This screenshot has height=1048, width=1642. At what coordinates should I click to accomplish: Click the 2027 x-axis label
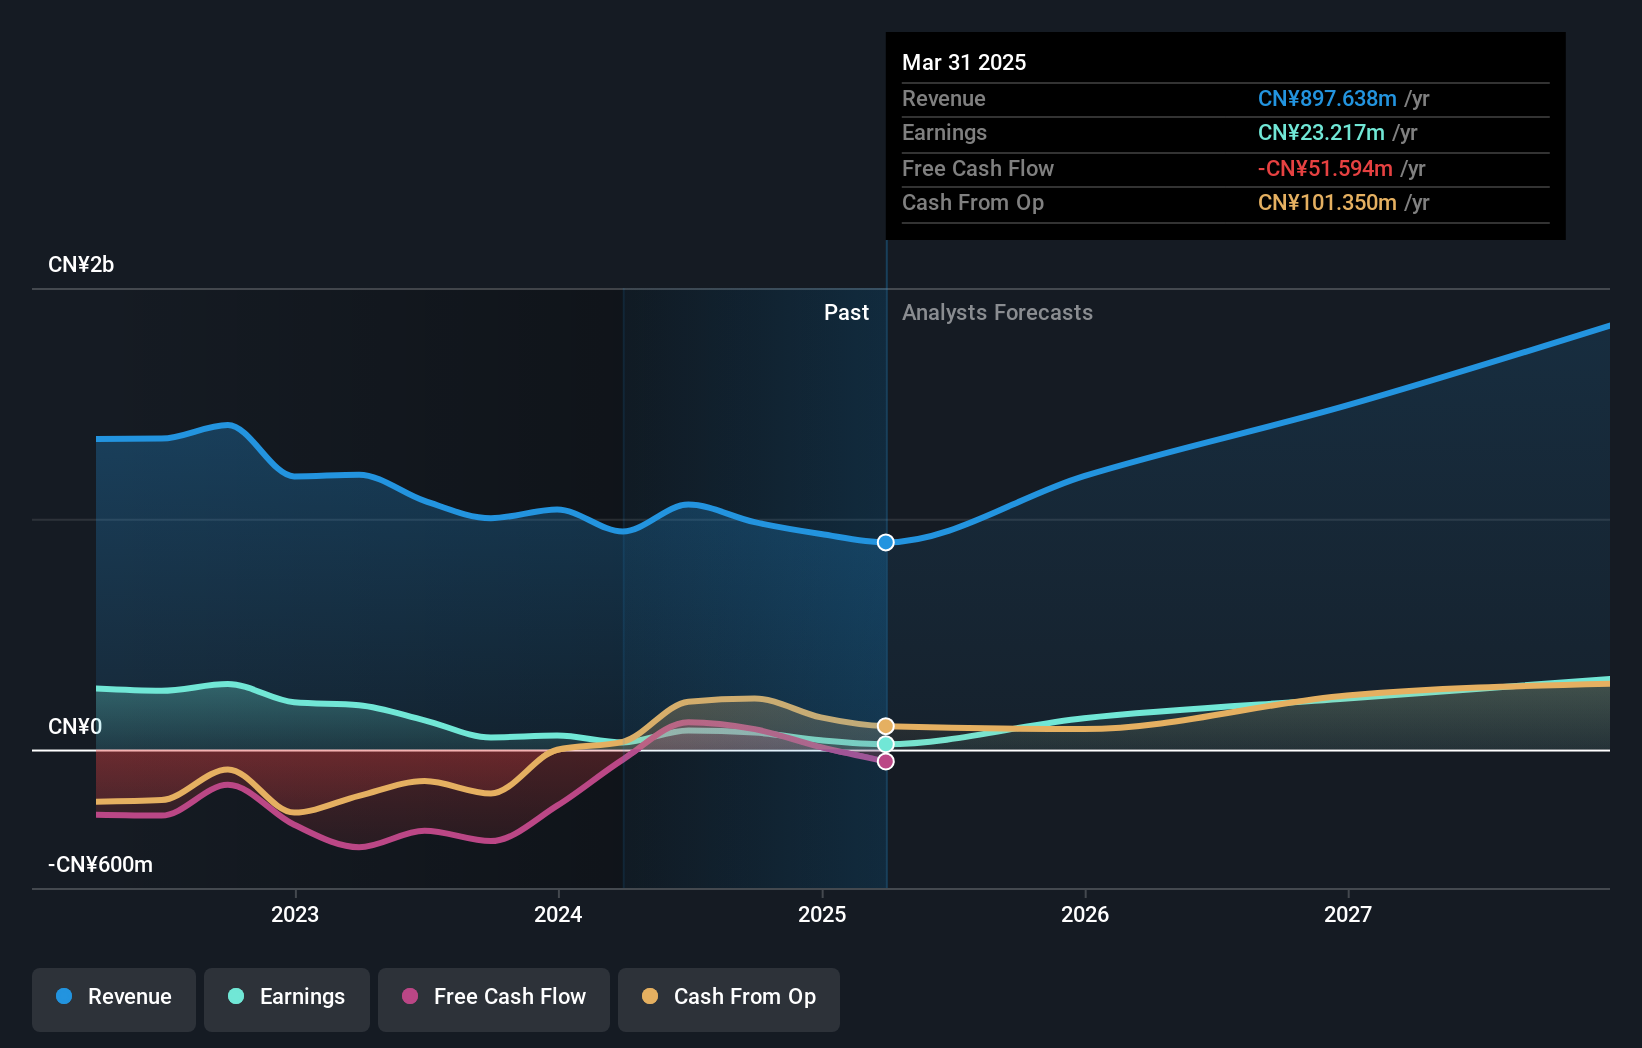click(x=1348, y=914)
